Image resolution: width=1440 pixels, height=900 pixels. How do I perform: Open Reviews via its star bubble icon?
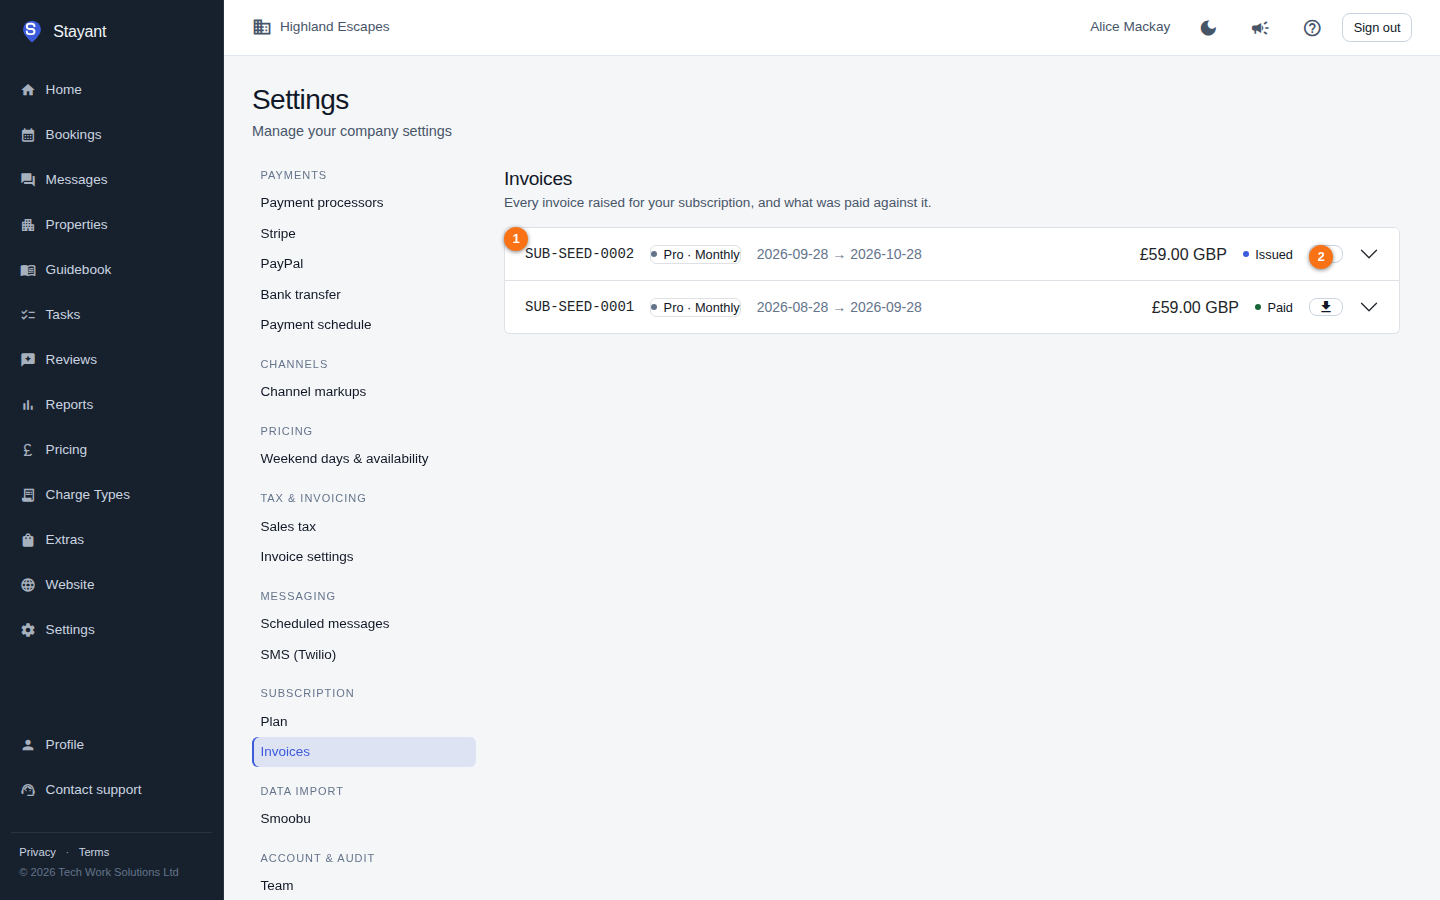[28, 360]
